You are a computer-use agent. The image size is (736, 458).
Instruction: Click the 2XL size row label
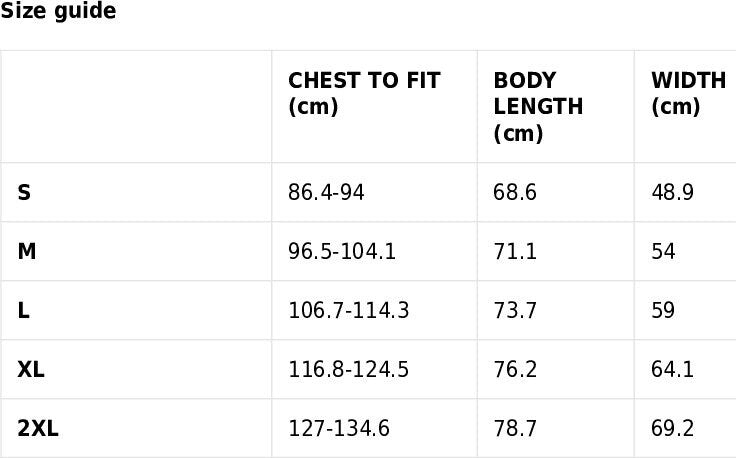[x=38, y=429]
